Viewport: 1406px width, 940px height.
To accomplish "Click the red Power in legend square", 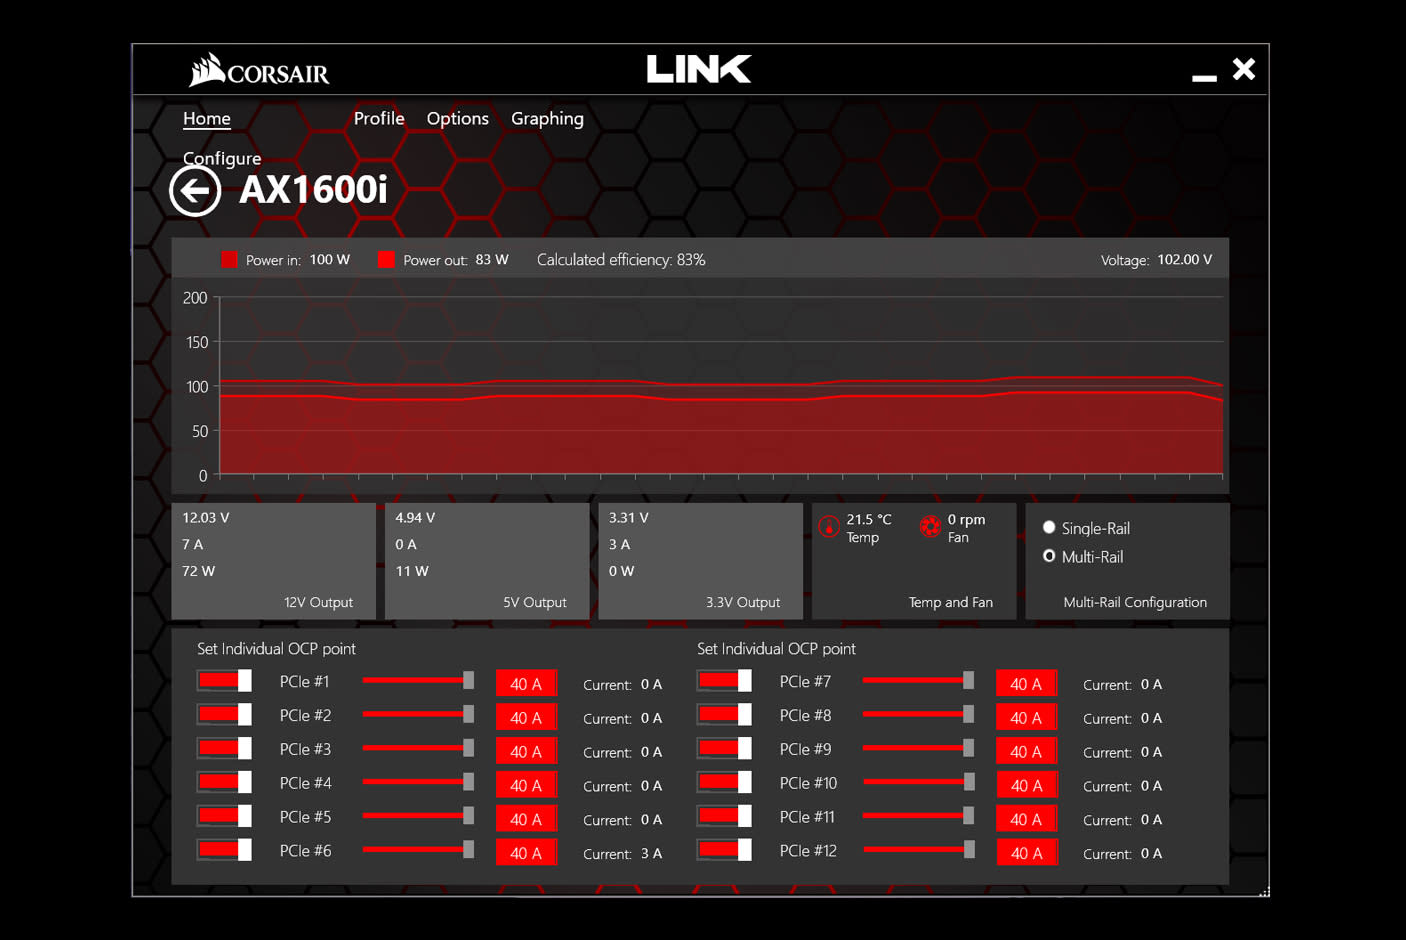I will 229,260.
